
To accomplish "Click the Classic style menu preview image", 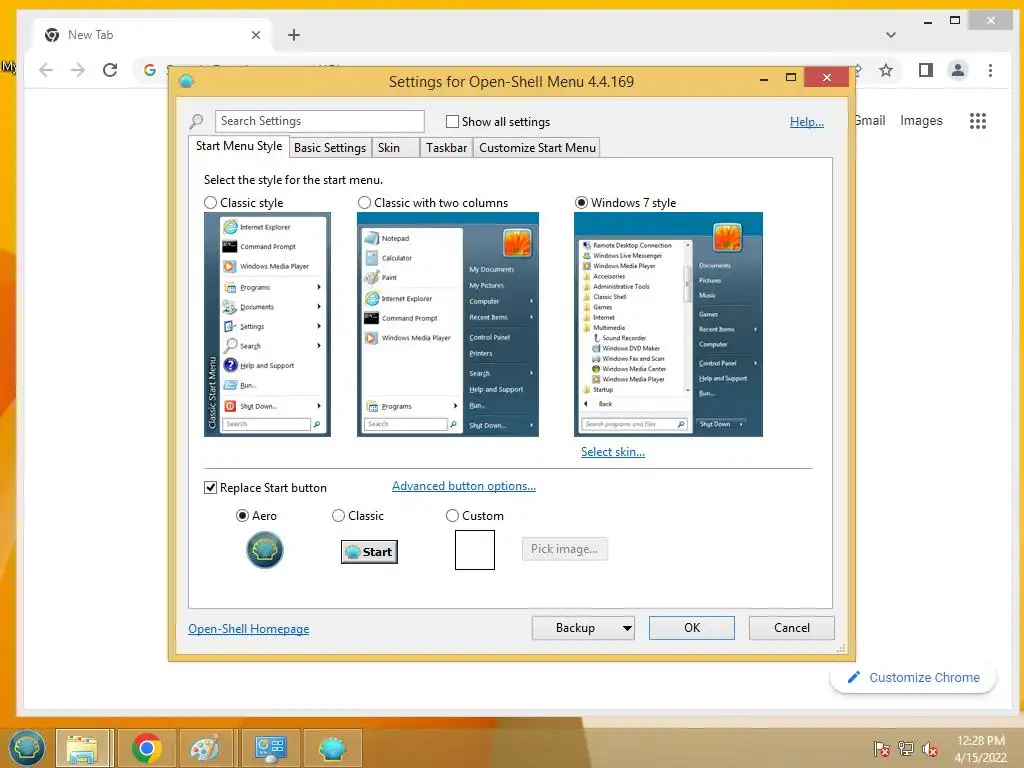I will (267, 325).
